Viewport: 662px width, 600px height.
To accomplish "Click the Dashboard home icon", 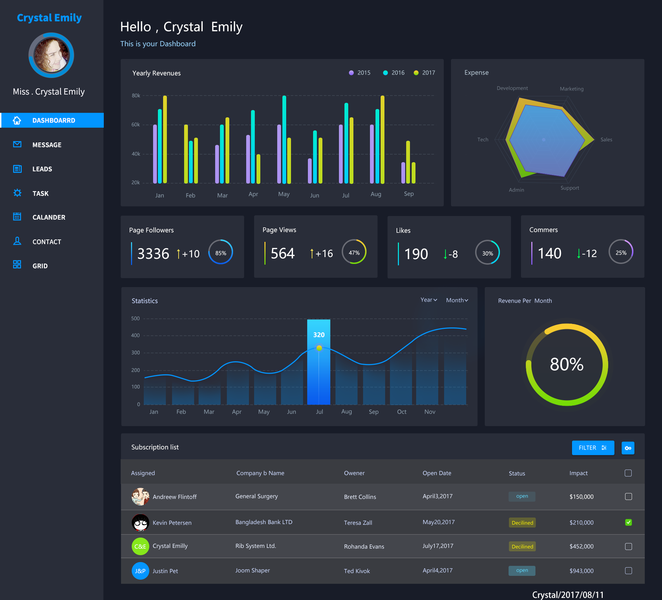I will pyautogui.click(x=17, y=120).
